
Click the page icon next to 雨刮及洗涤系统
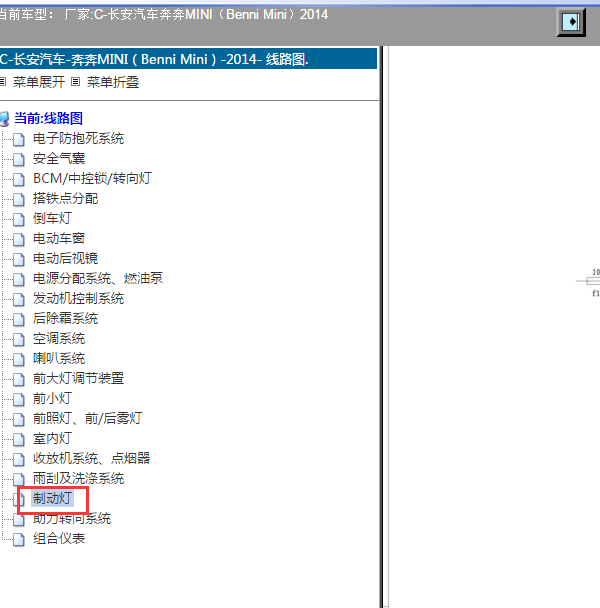pos(18,479)
